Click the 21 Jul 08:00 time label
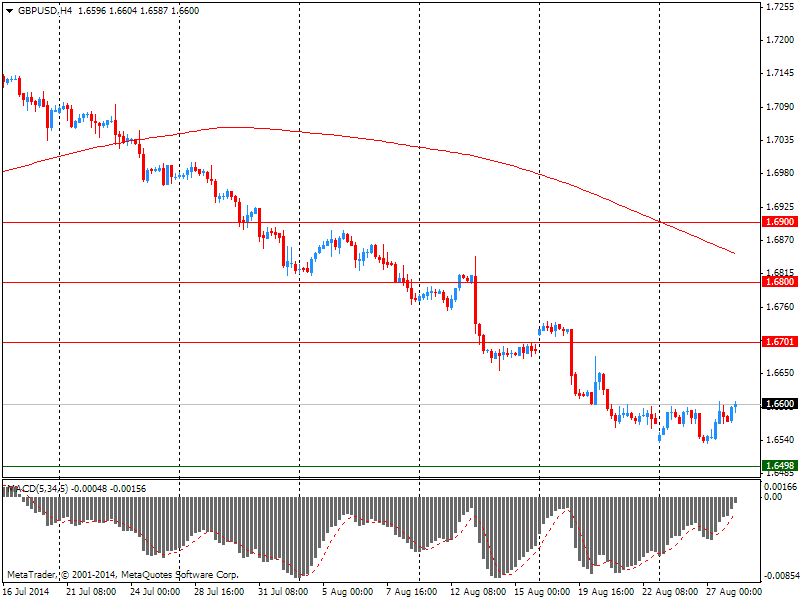800x600 pixels. coord(91,592)
